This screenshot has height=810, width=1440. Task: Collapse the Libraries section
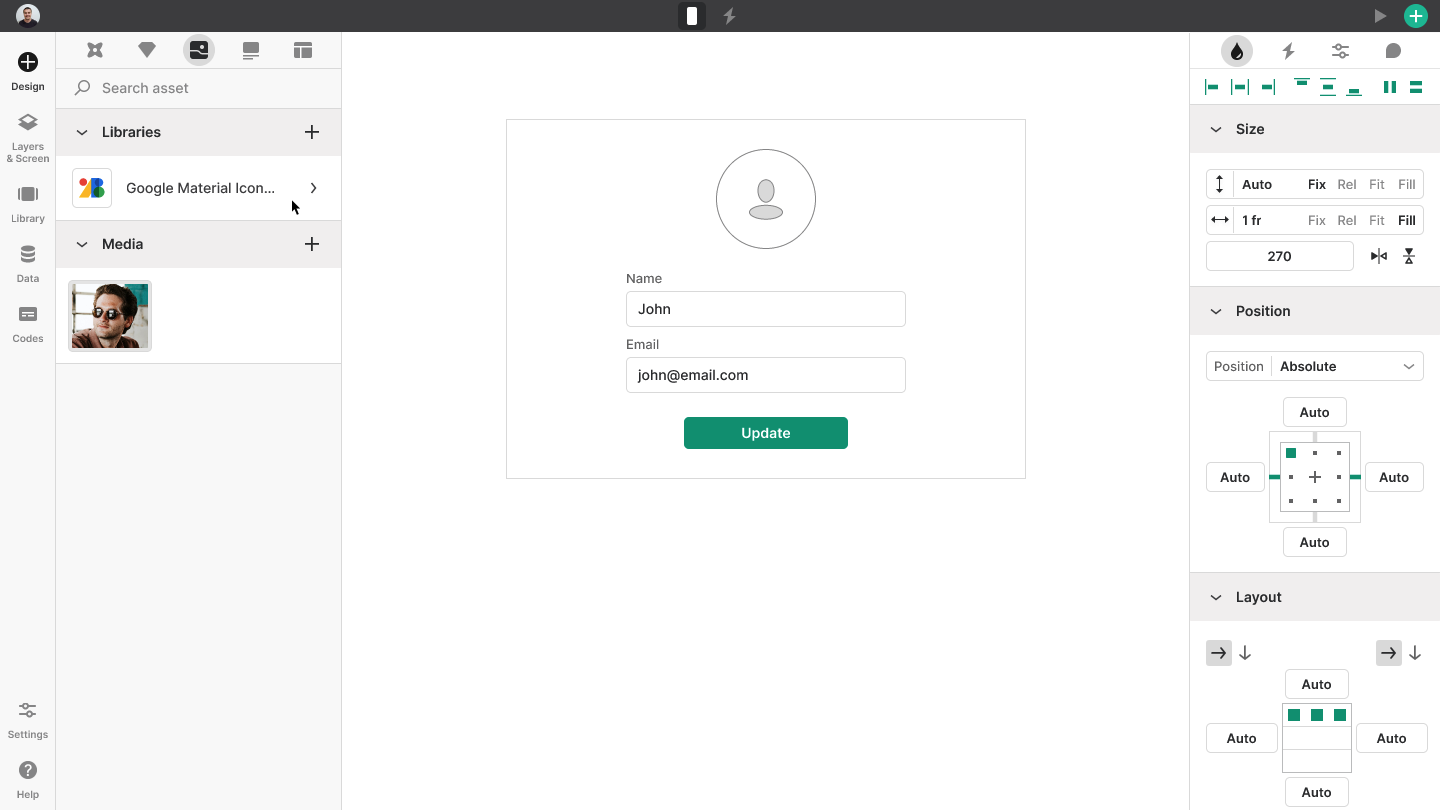coord(81,132)
